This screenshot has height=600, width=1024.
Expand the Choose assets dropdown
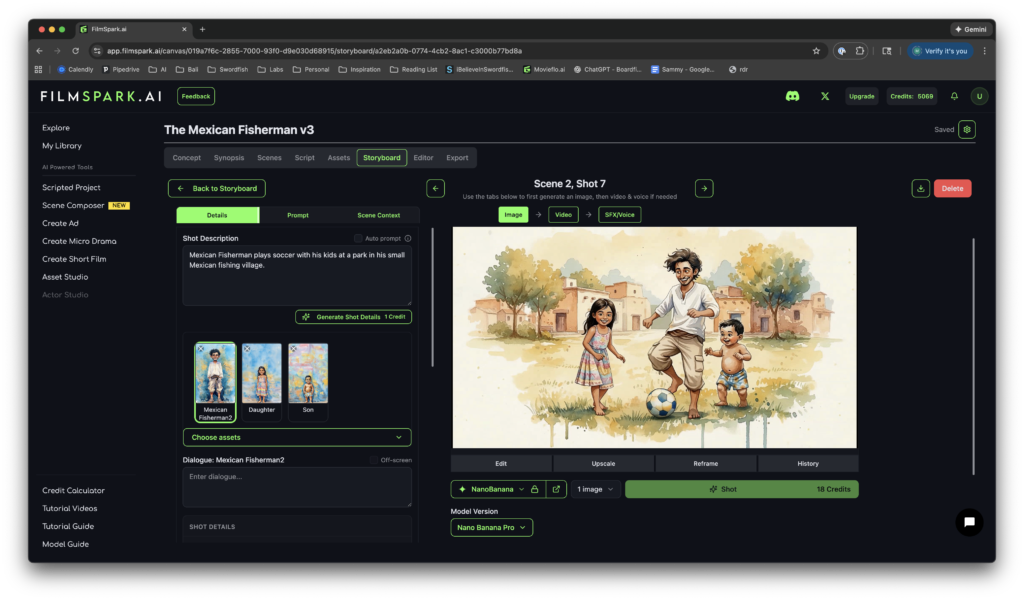coord(296,437)
